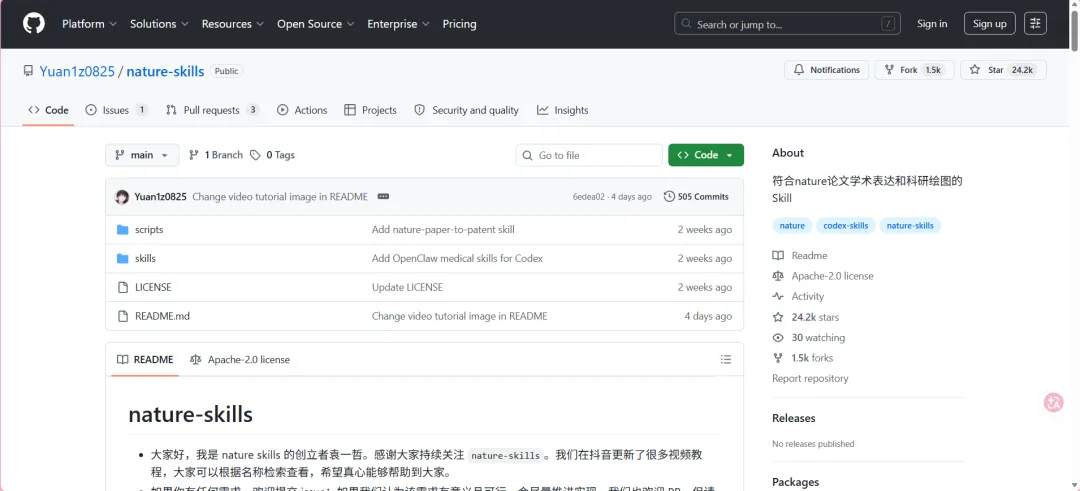Switch to the Insights tab

tap(563, 110)
